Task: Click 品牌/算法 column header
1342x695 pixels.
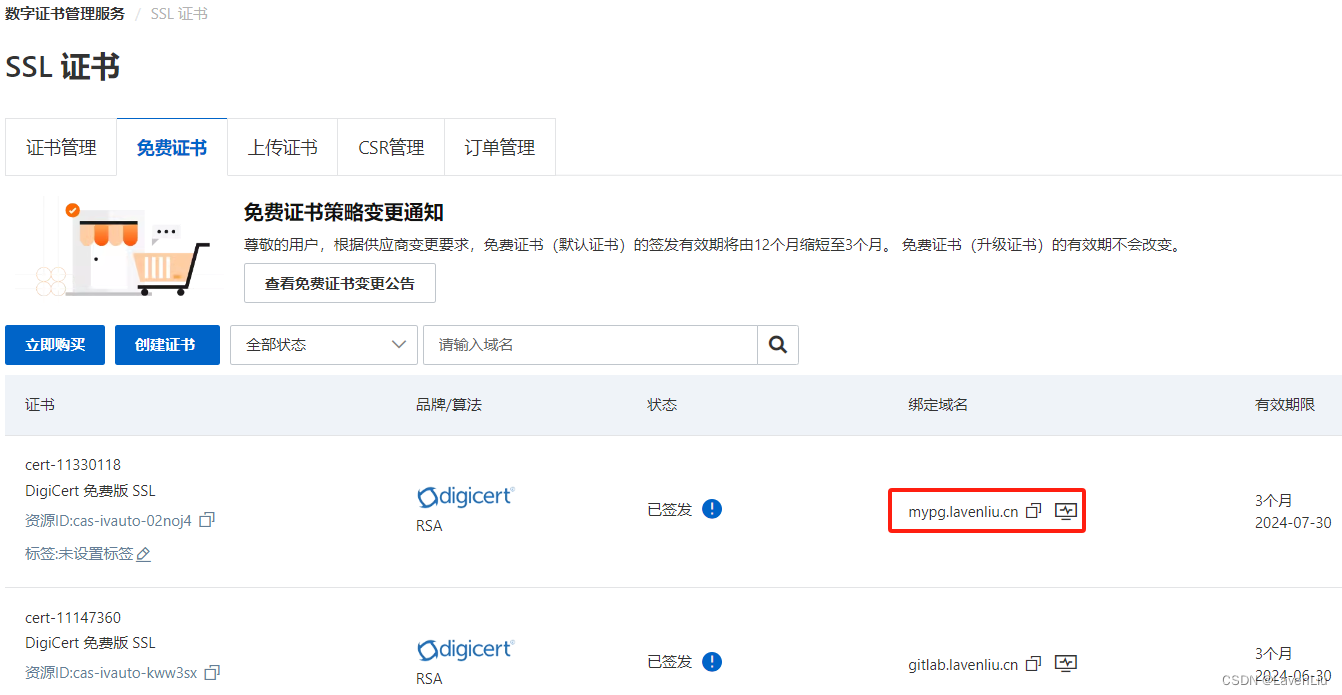Action: pyautogui.click(x=449, y=405)
